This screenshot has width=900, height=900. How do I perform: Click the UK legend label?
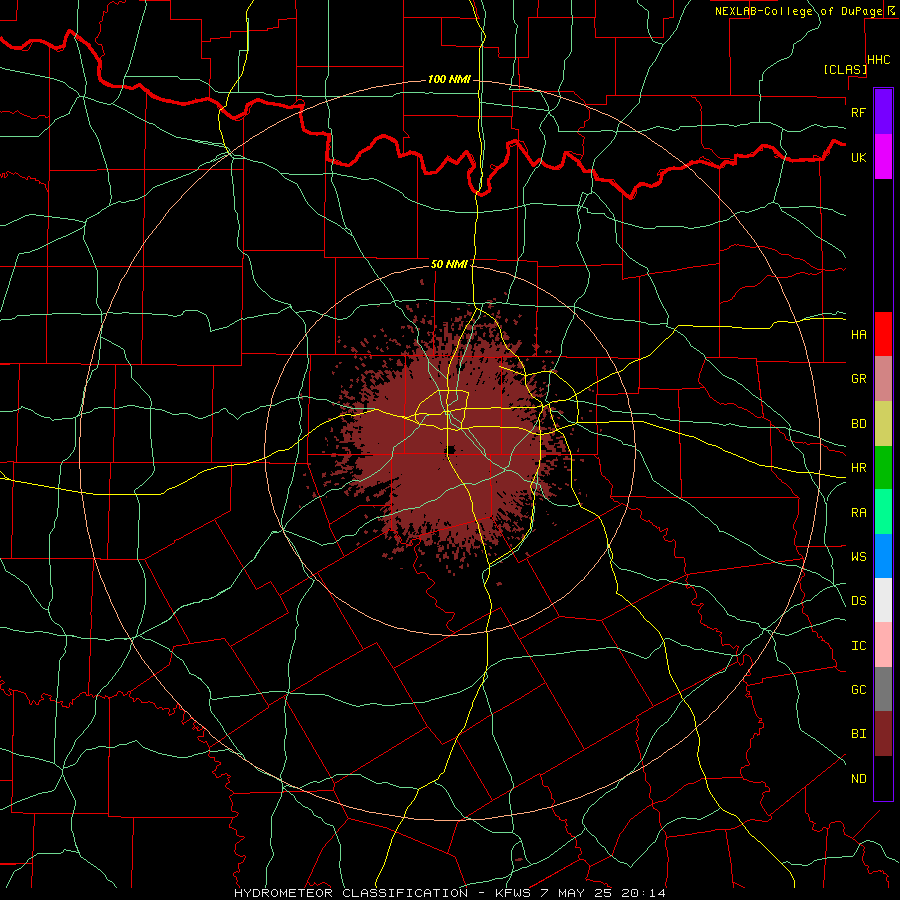pyautogui.click(x=858, y=157)
